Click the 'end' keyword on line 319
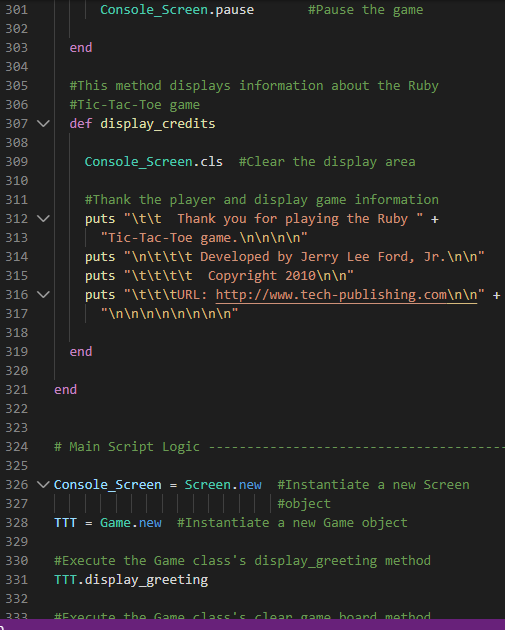The height and width of the screenshot is (630, 505). click(x=81, y=352)
